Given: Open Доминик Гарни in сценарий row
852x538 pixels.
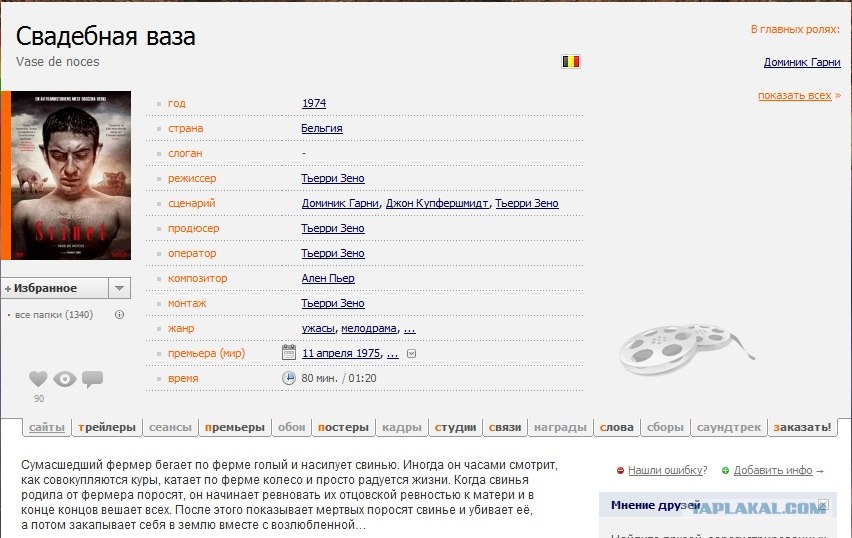Looking at the screenshot, I should pos(340,203).
